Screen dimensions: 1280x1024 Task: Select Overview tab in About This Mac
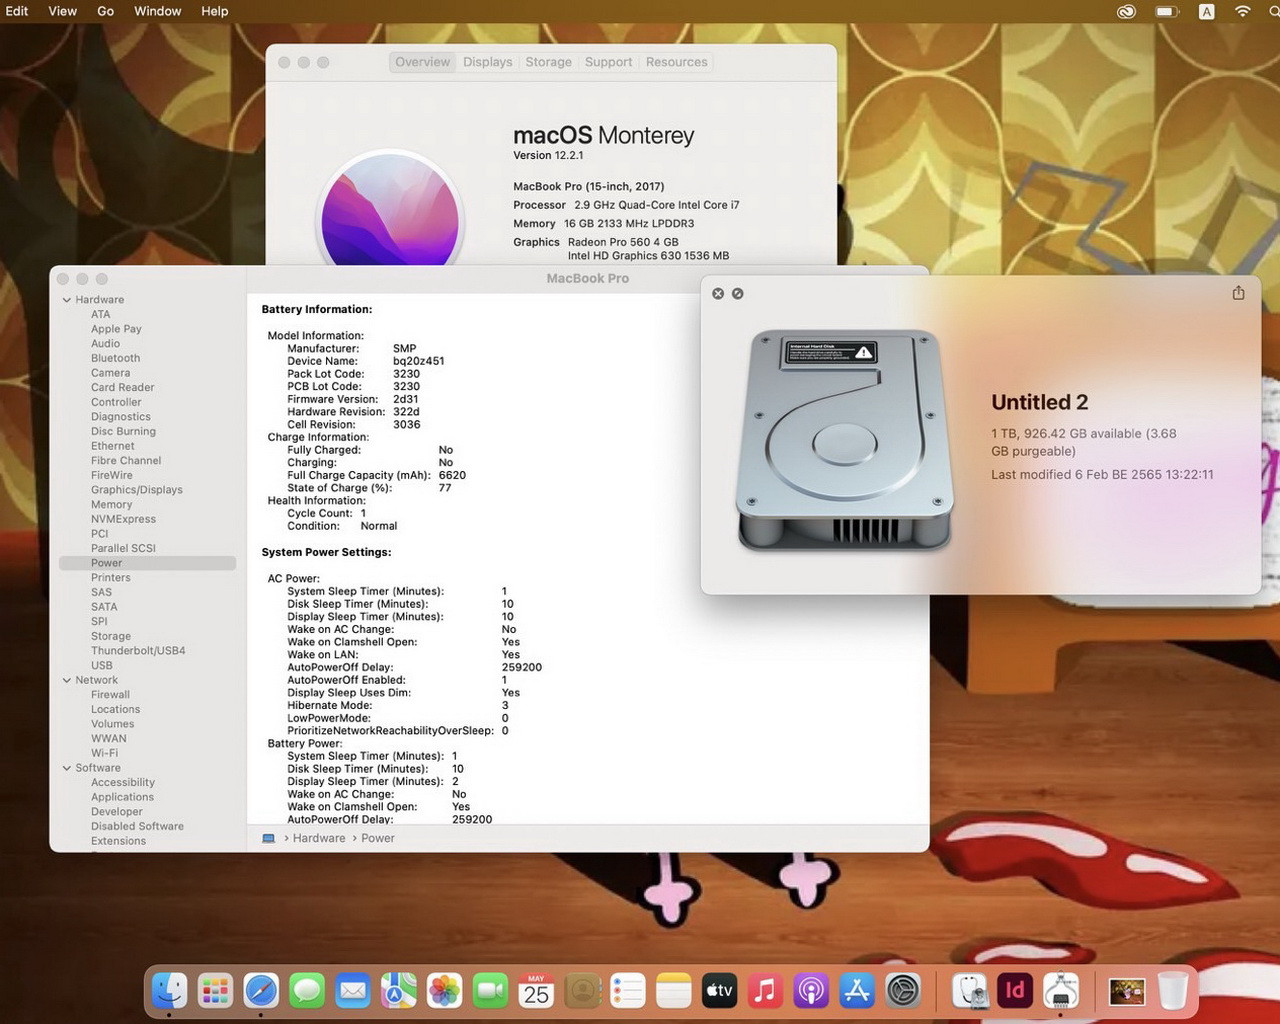tap(422, 62)
